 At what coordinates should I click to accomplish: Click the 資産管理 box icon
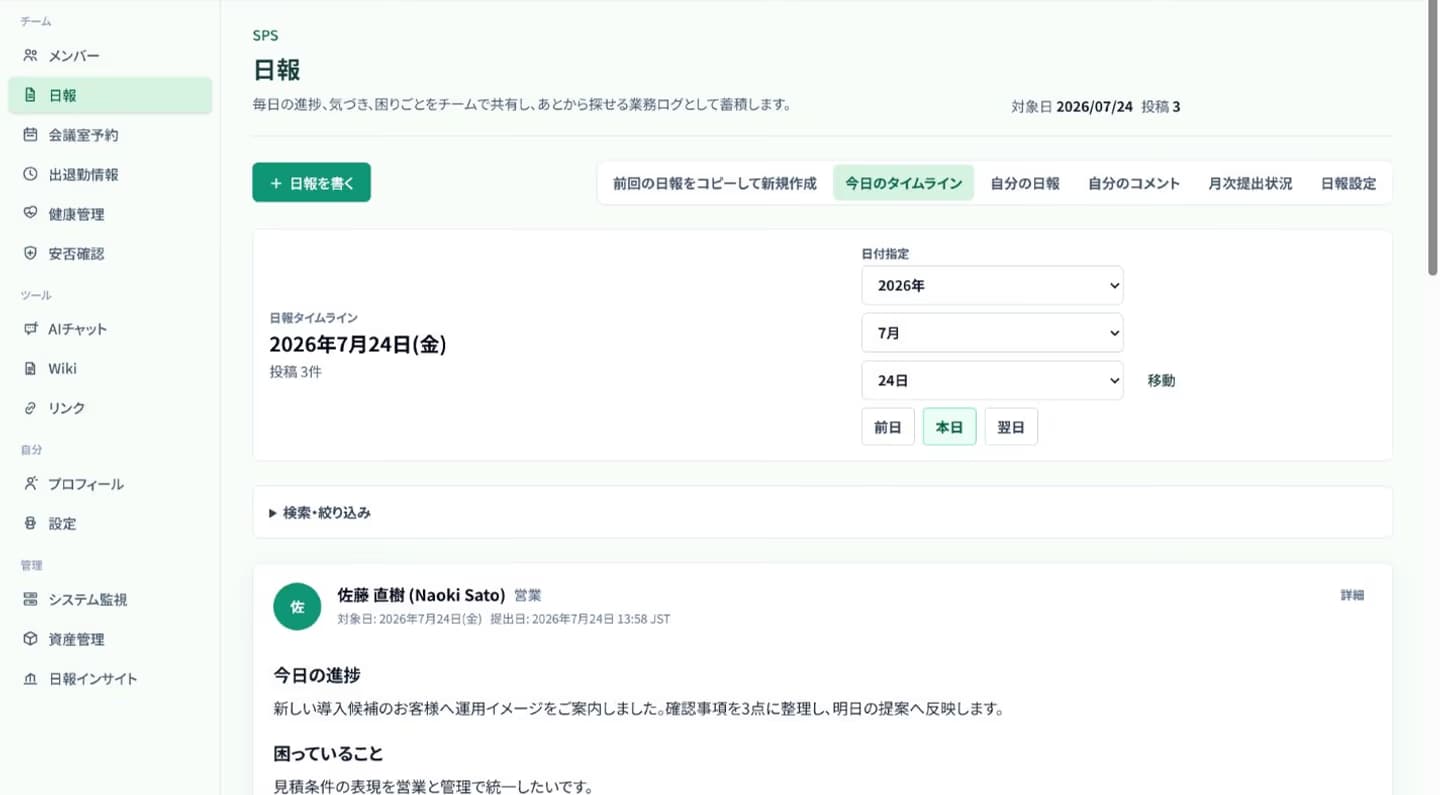(x=30, y=639)
